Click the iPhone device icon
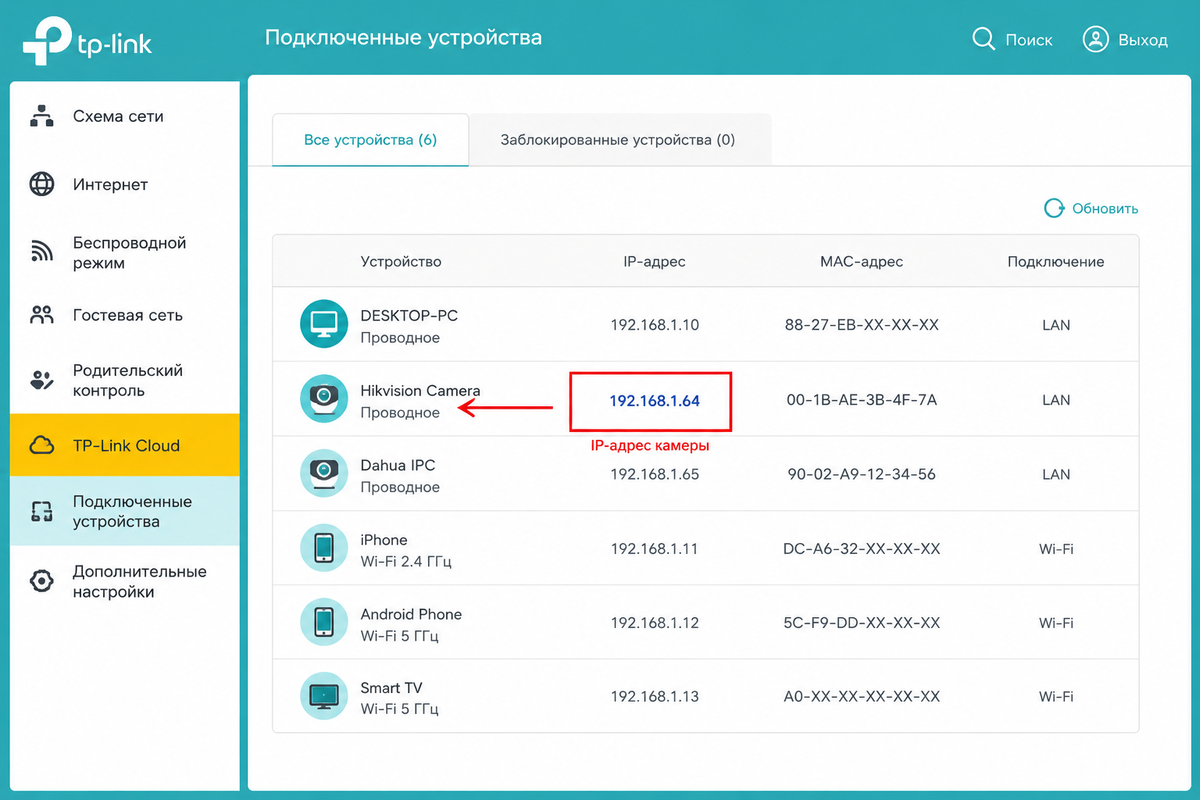 (x=324, y=548)
